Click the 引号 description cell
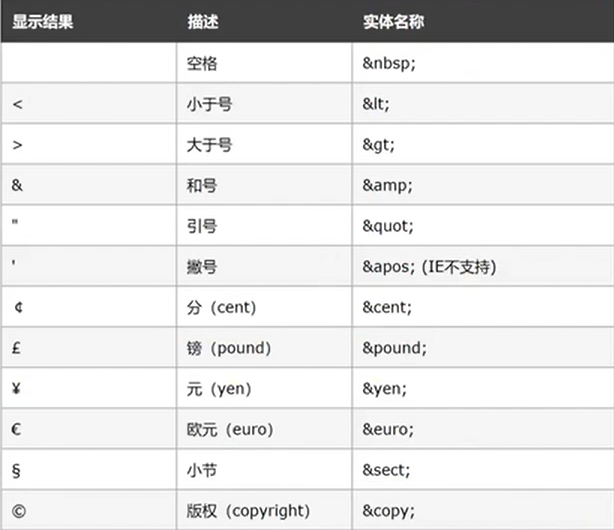 pyautogui.click(x=202, y=226)
